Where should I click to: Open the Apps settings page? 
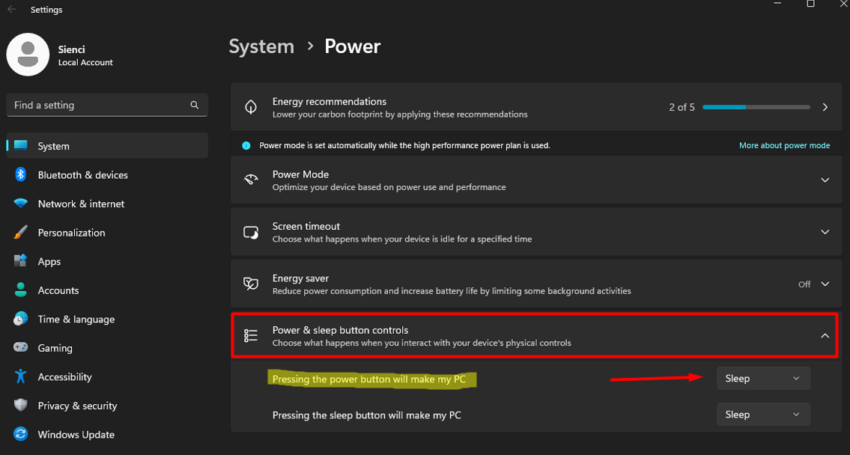(x=49, y=262)
